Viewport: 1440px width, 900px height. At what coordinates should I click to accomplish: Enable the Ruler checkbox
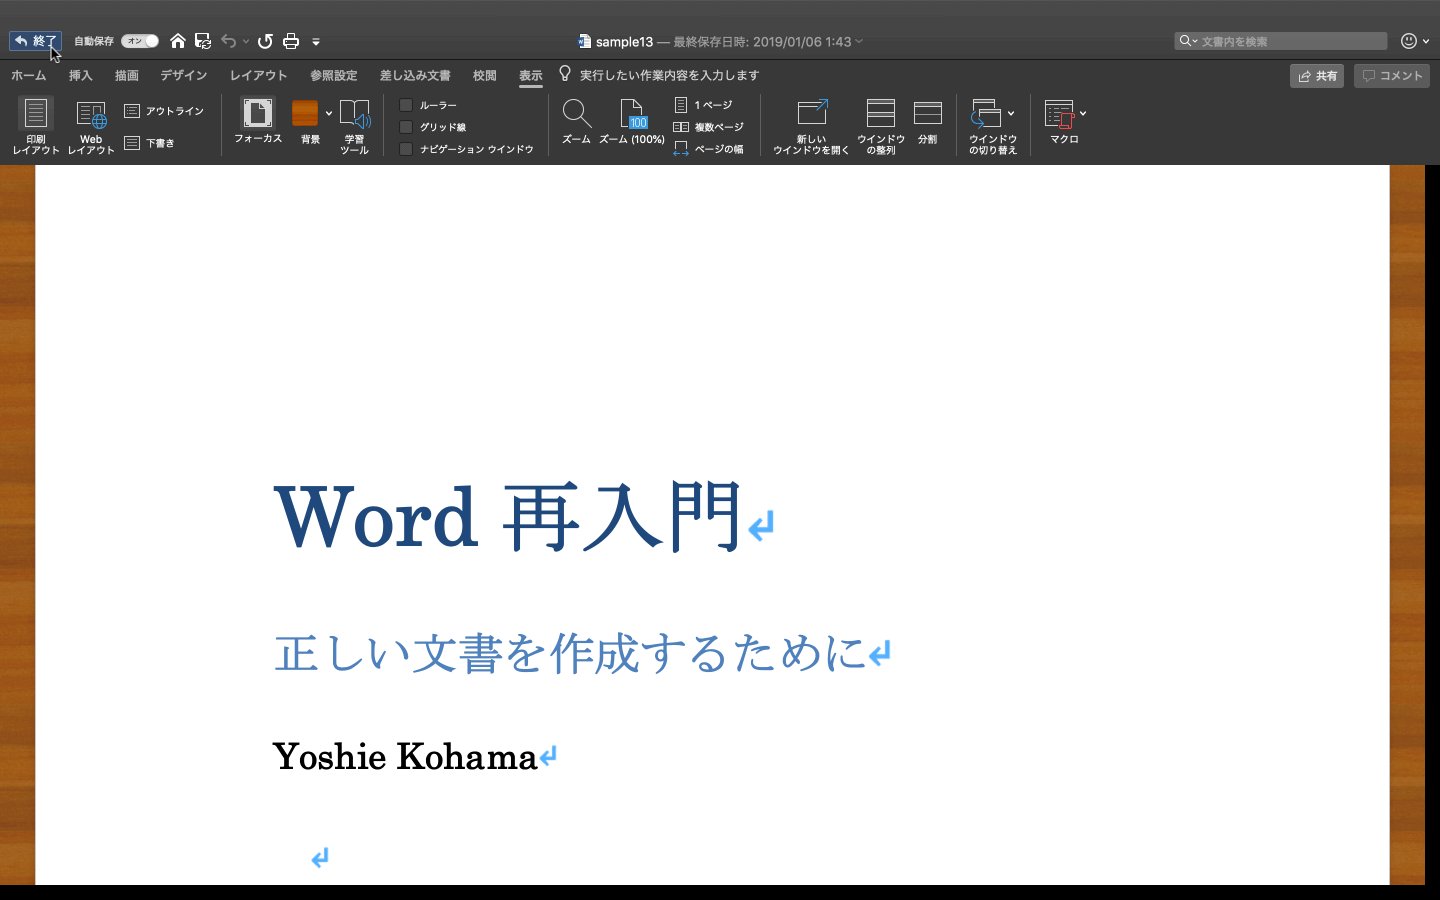[406, 105]
